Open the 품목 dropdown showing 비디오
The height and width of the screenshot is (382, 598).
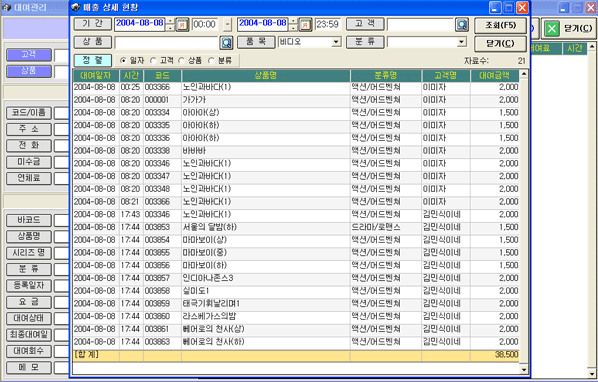(x=336, y=42)
